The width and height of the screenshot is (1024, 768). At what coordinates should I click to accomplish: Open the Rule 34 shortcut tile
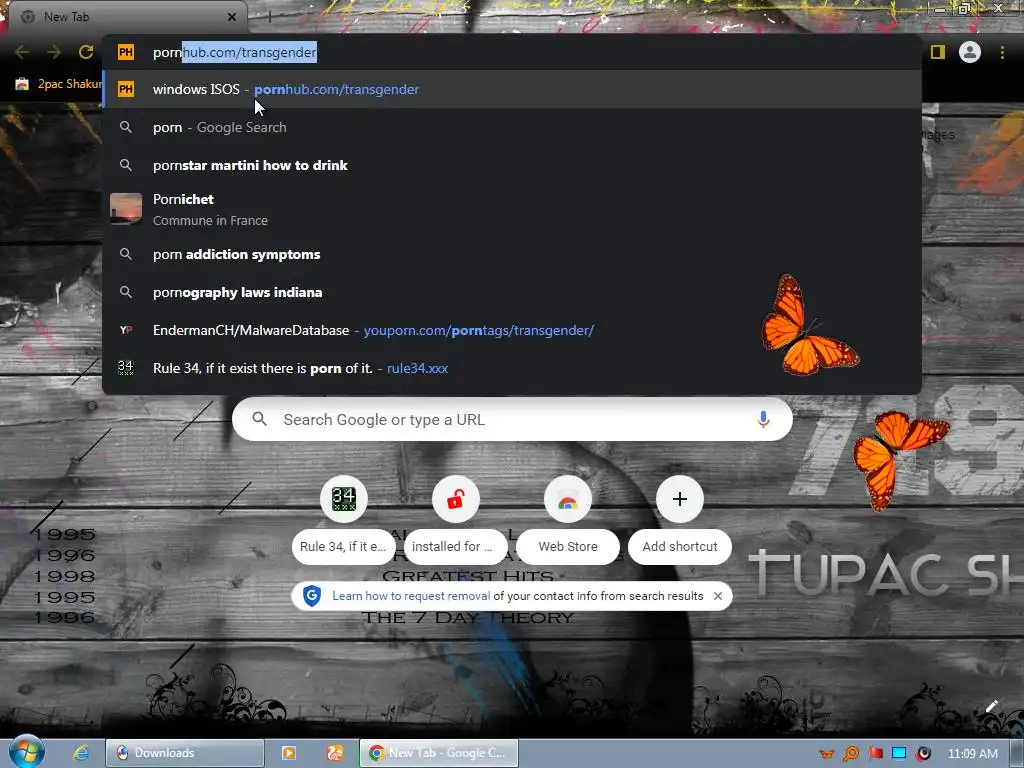tap(344, 519)
